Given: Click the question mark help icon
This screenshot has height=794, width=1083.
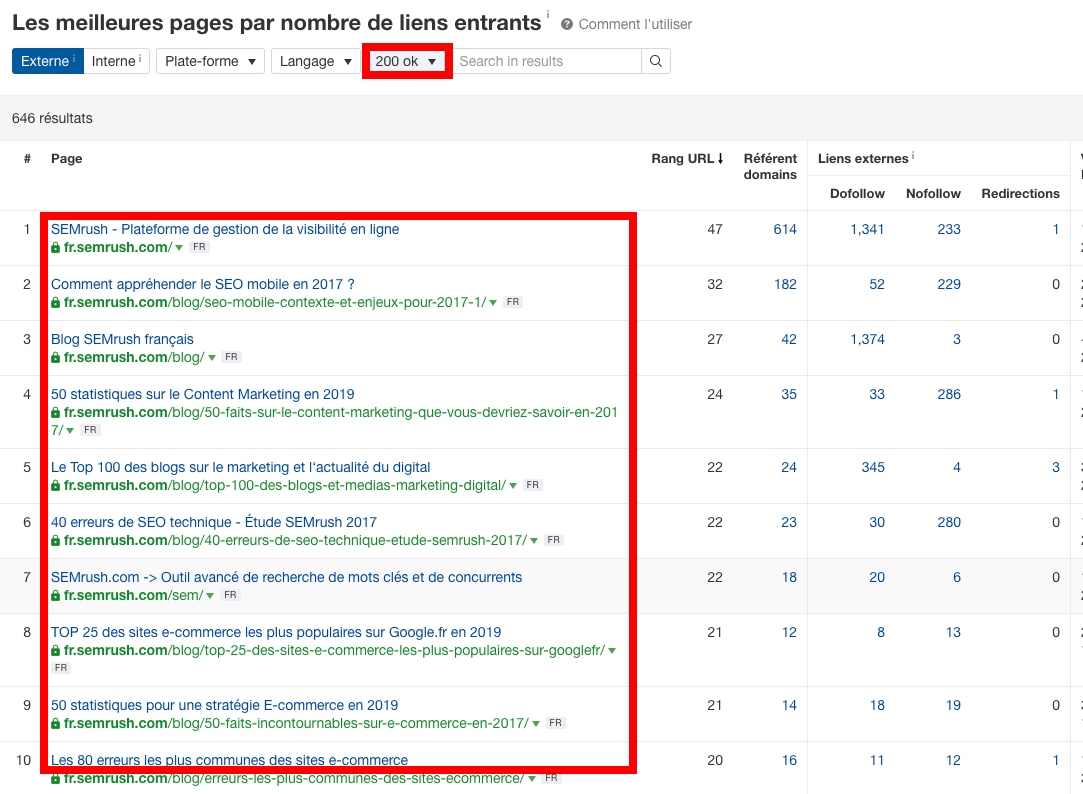Looking at the screenshot, I should 566,24.
